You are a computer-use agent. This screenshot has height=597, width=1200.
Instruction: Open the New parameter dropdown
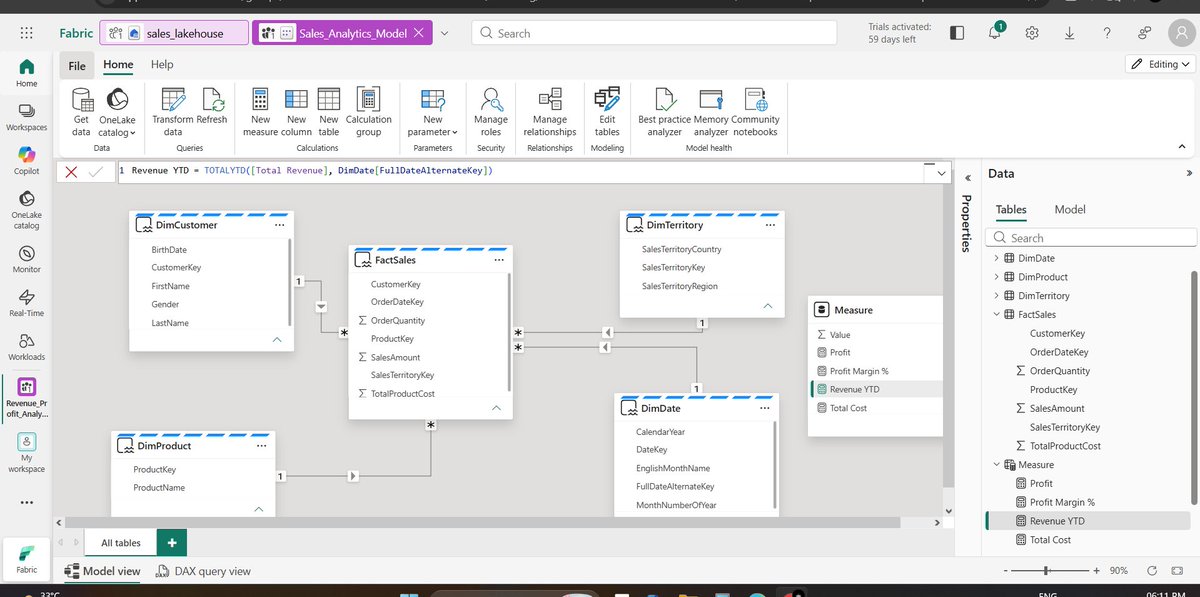pos(433,112)
